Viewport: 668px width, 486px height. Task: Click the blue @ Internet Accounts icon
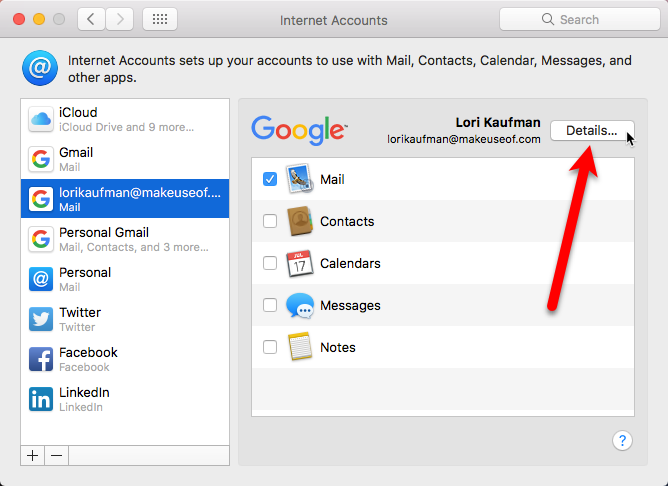[40, 68]
